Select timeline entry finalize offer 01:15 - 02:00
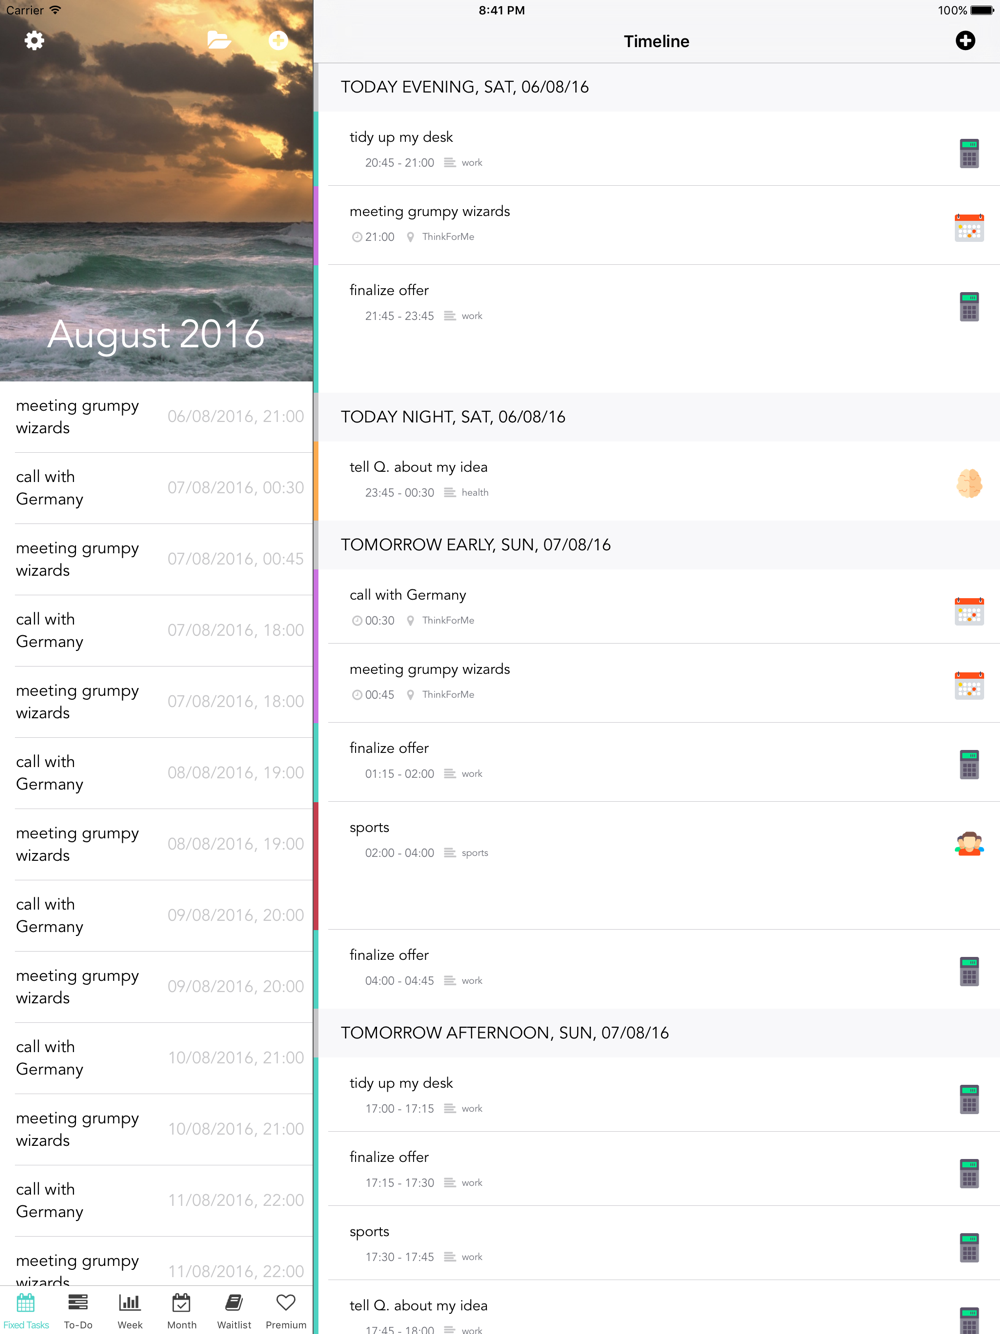Screen dimensions: 1000x1334 coord(657,762)
